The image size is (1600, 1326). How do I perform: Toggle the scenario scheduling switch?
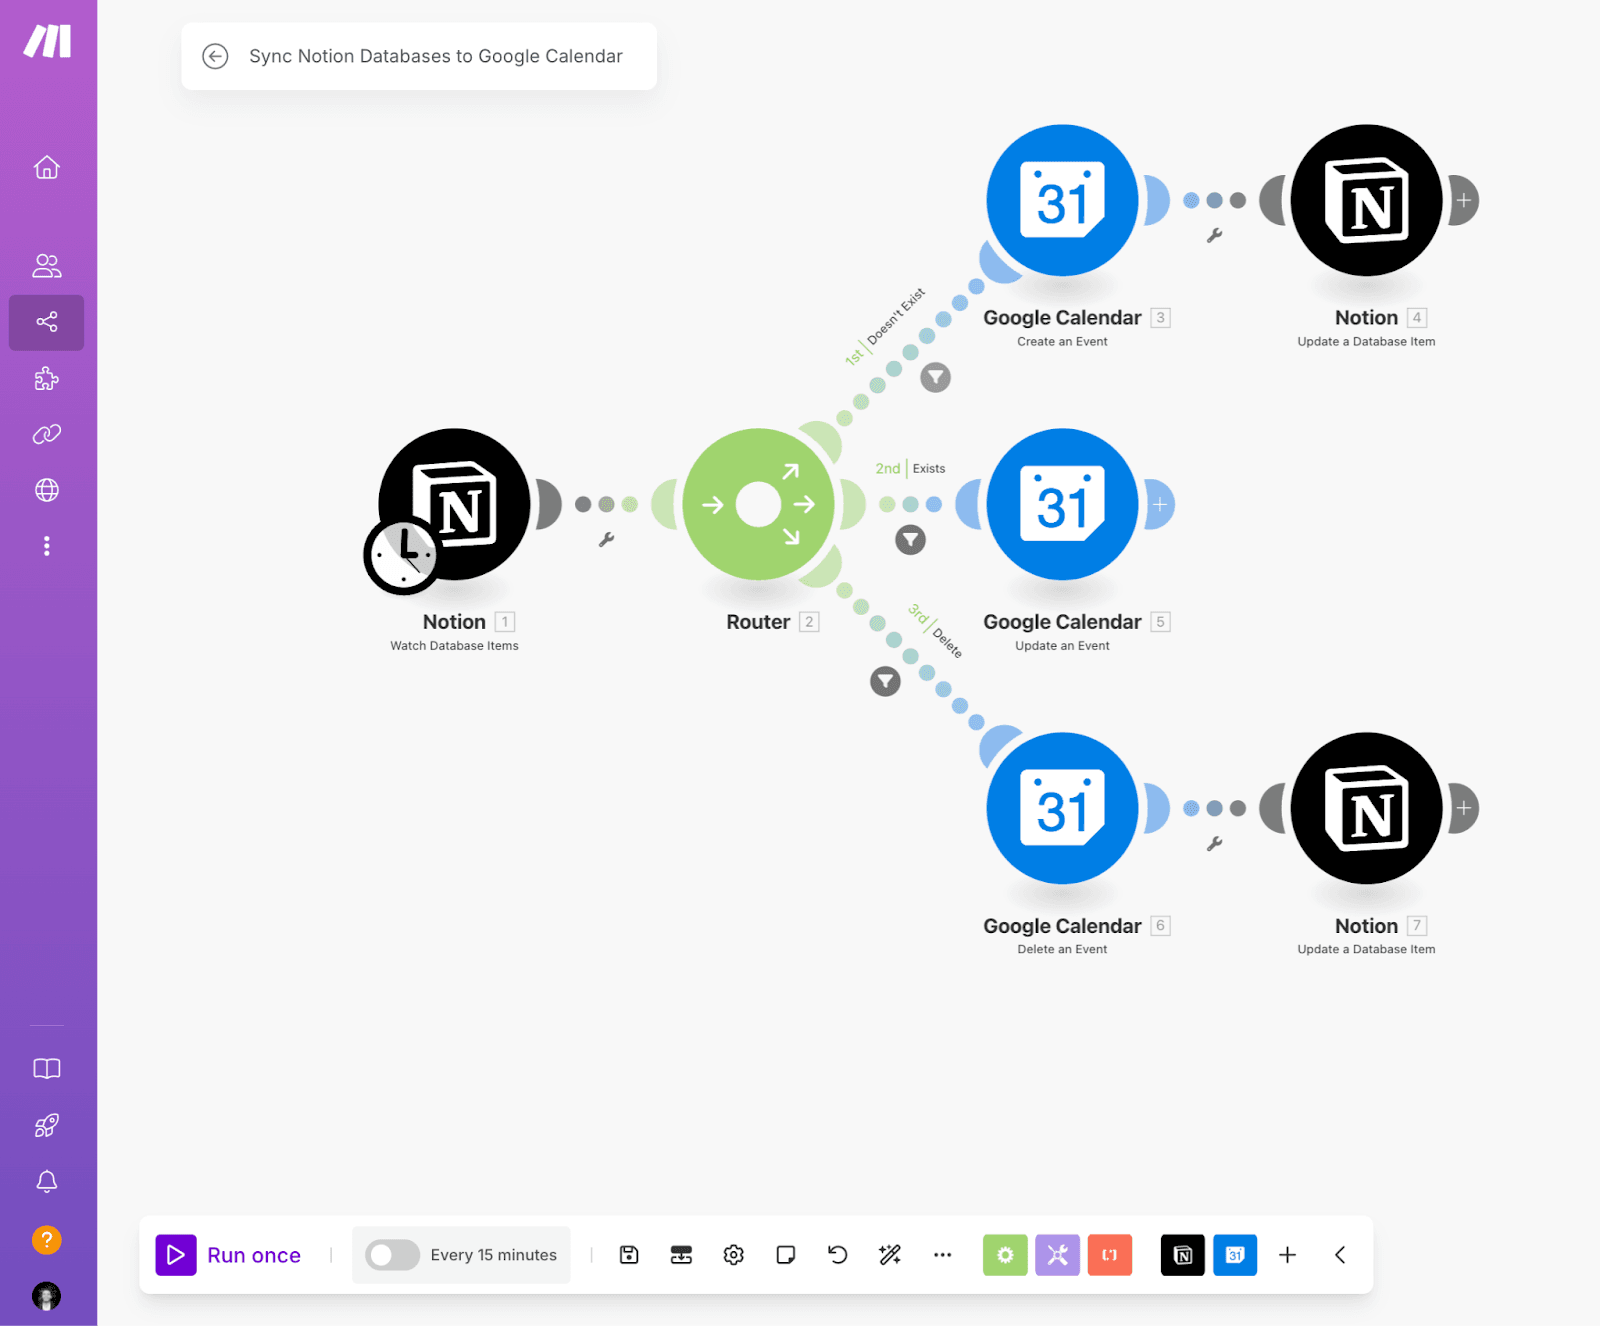(x=392, y=1255)
